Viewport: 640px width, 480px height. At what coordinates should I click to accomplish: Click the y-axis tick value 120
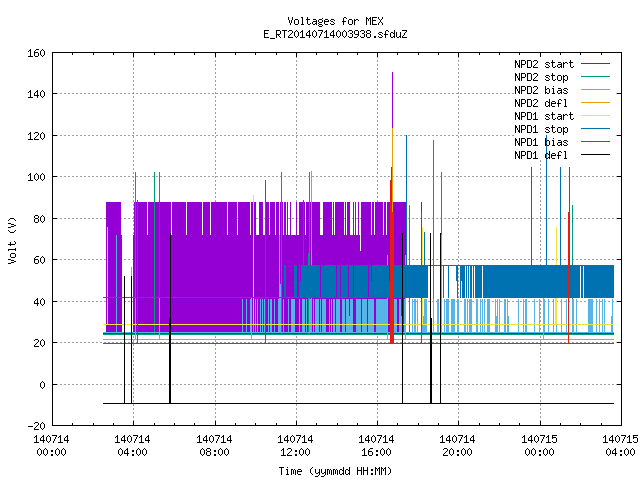[36, 136]
